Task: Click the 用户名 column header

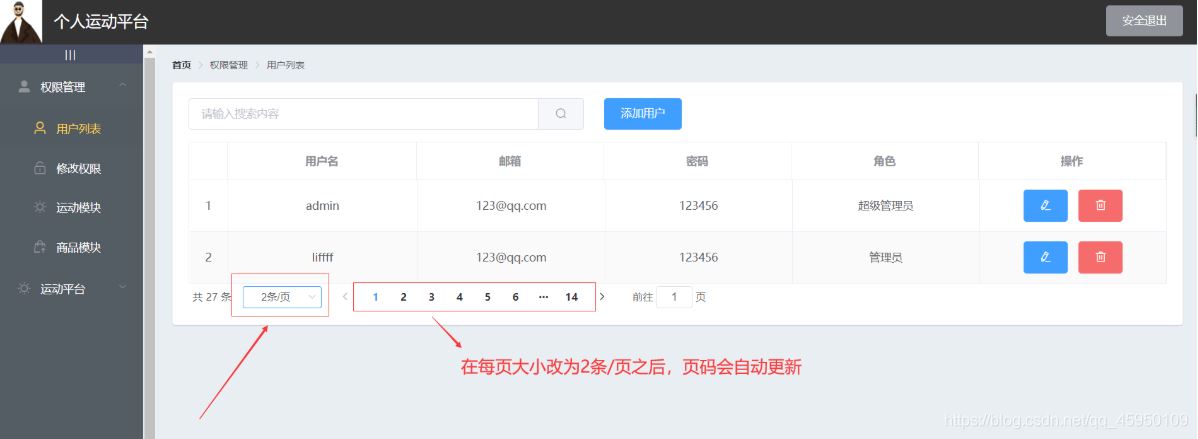Action: [x=322, y=161]
